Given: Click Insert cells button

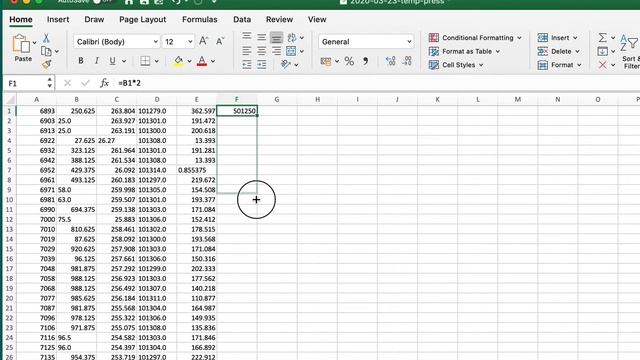Looking at the screenshot, I should pos(558,38).
